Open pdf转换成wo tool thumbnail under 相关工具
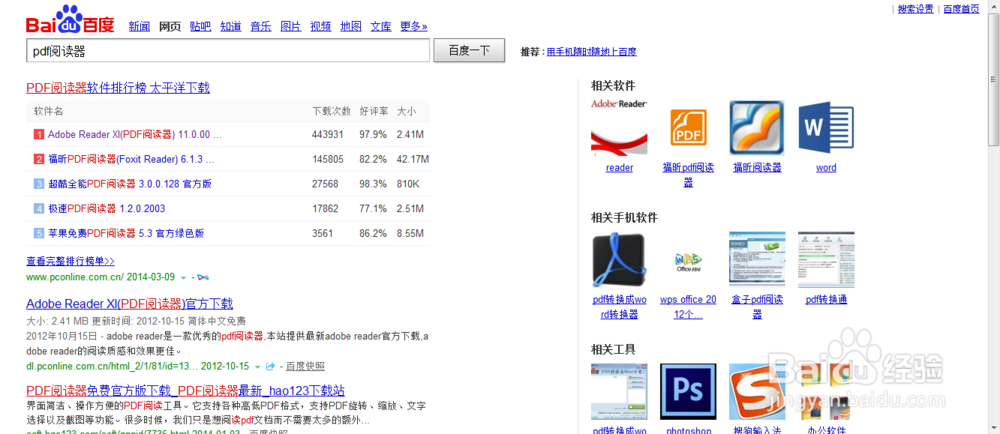The width and height of the screenshot is (1000, 434). pyautogui.click(x=619, y=392)
